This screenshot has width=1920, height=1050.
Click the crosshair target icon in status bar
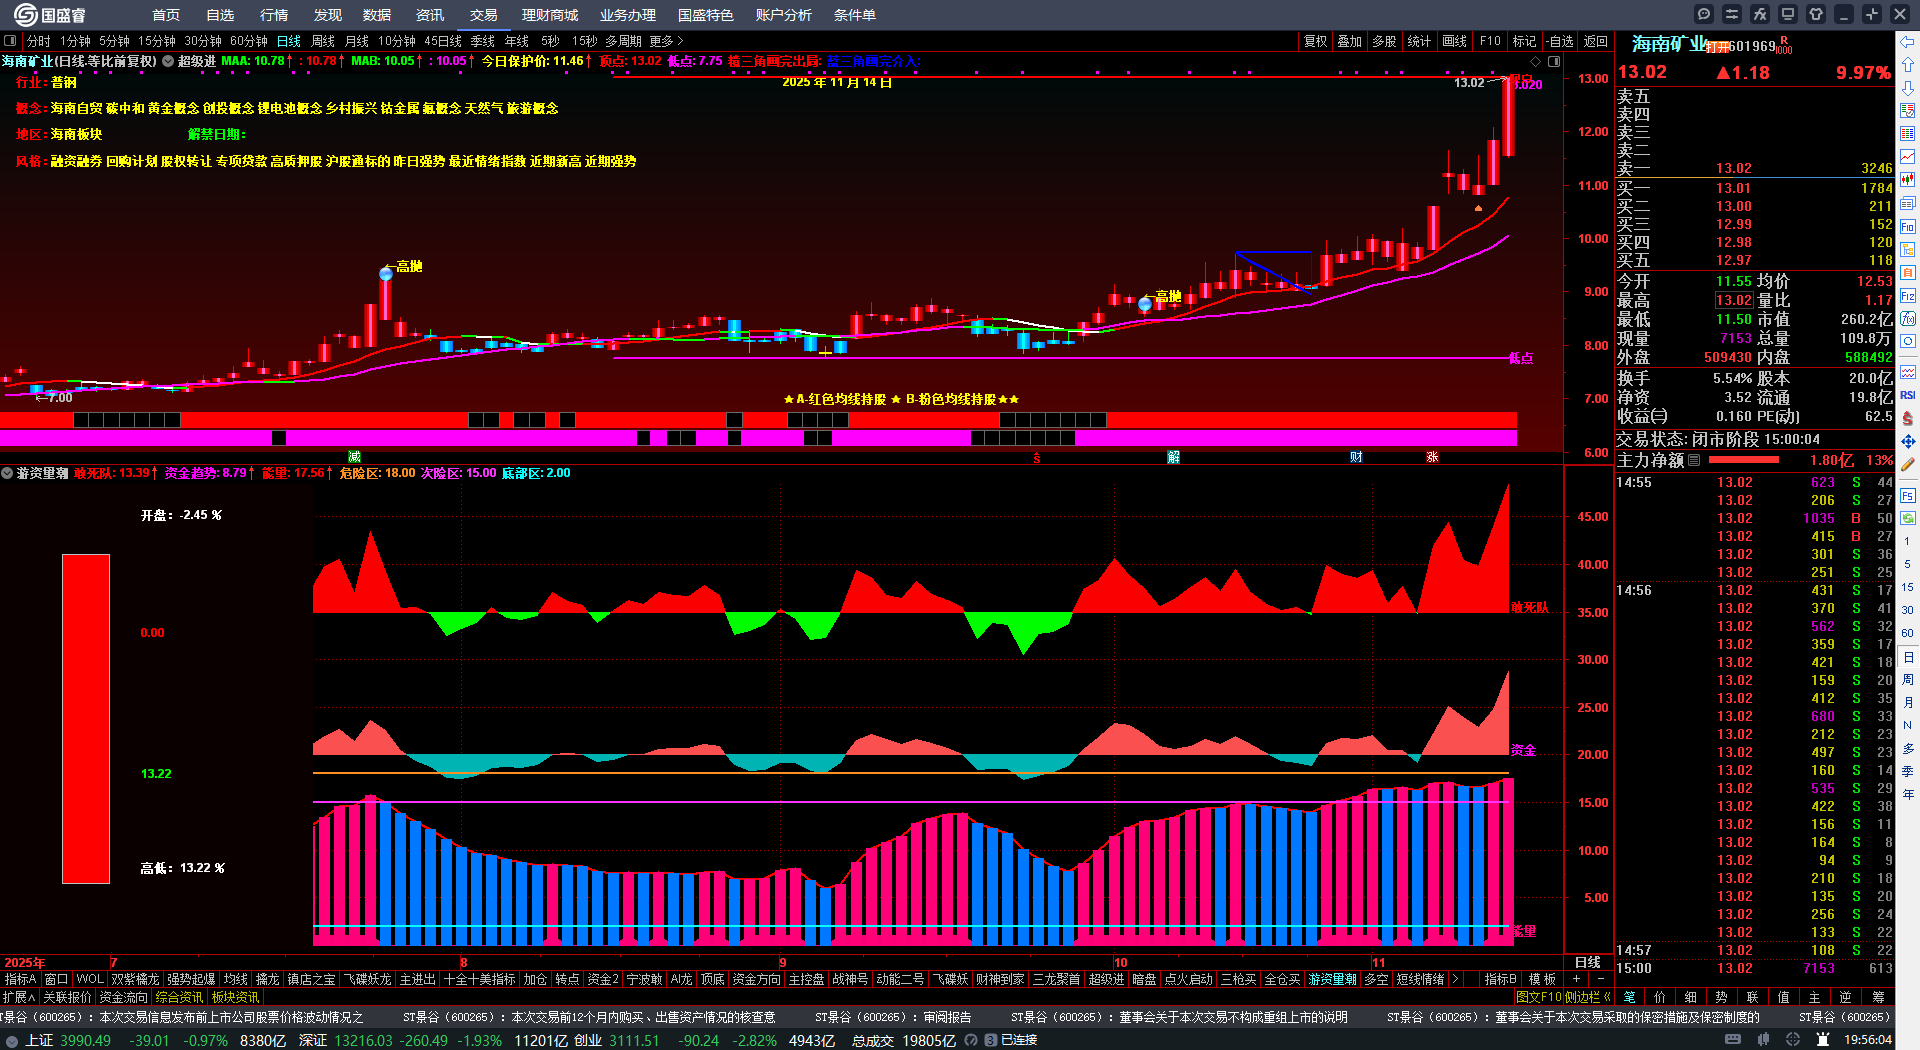(1794, 1040)
